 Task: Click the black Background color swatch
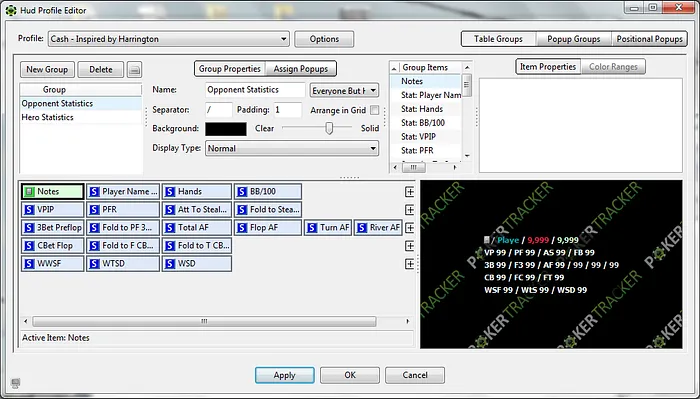tap(226, 129)
